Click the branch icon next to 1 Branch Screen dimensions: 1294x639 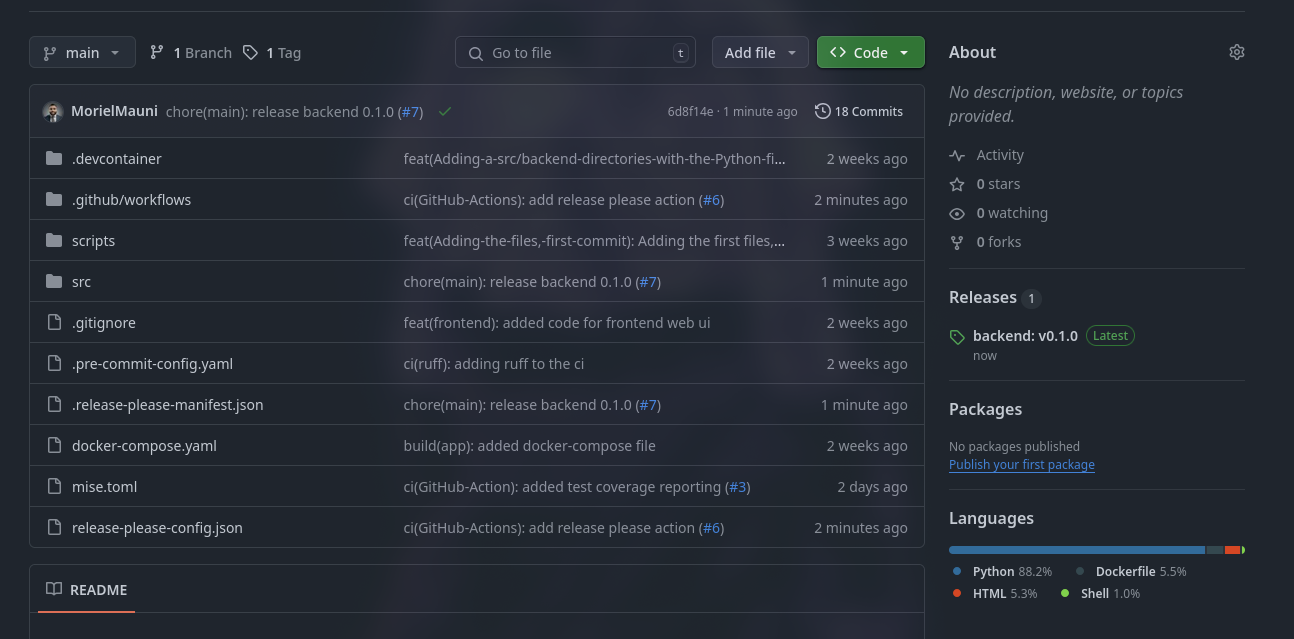point(157,52)
